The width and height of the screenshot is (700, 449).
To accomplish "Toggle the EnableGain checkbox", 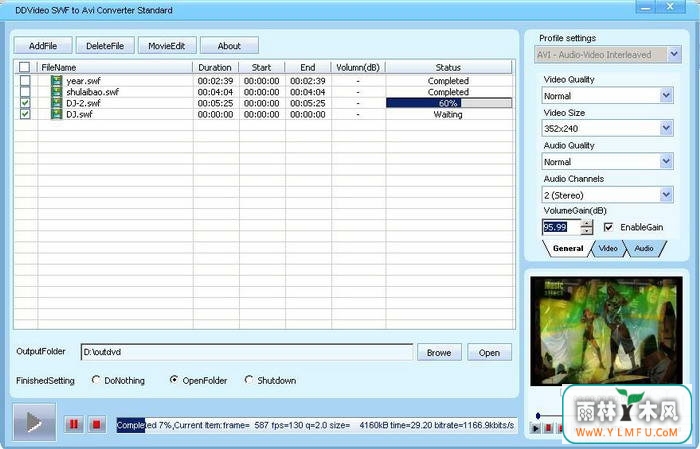I will 608,227.
